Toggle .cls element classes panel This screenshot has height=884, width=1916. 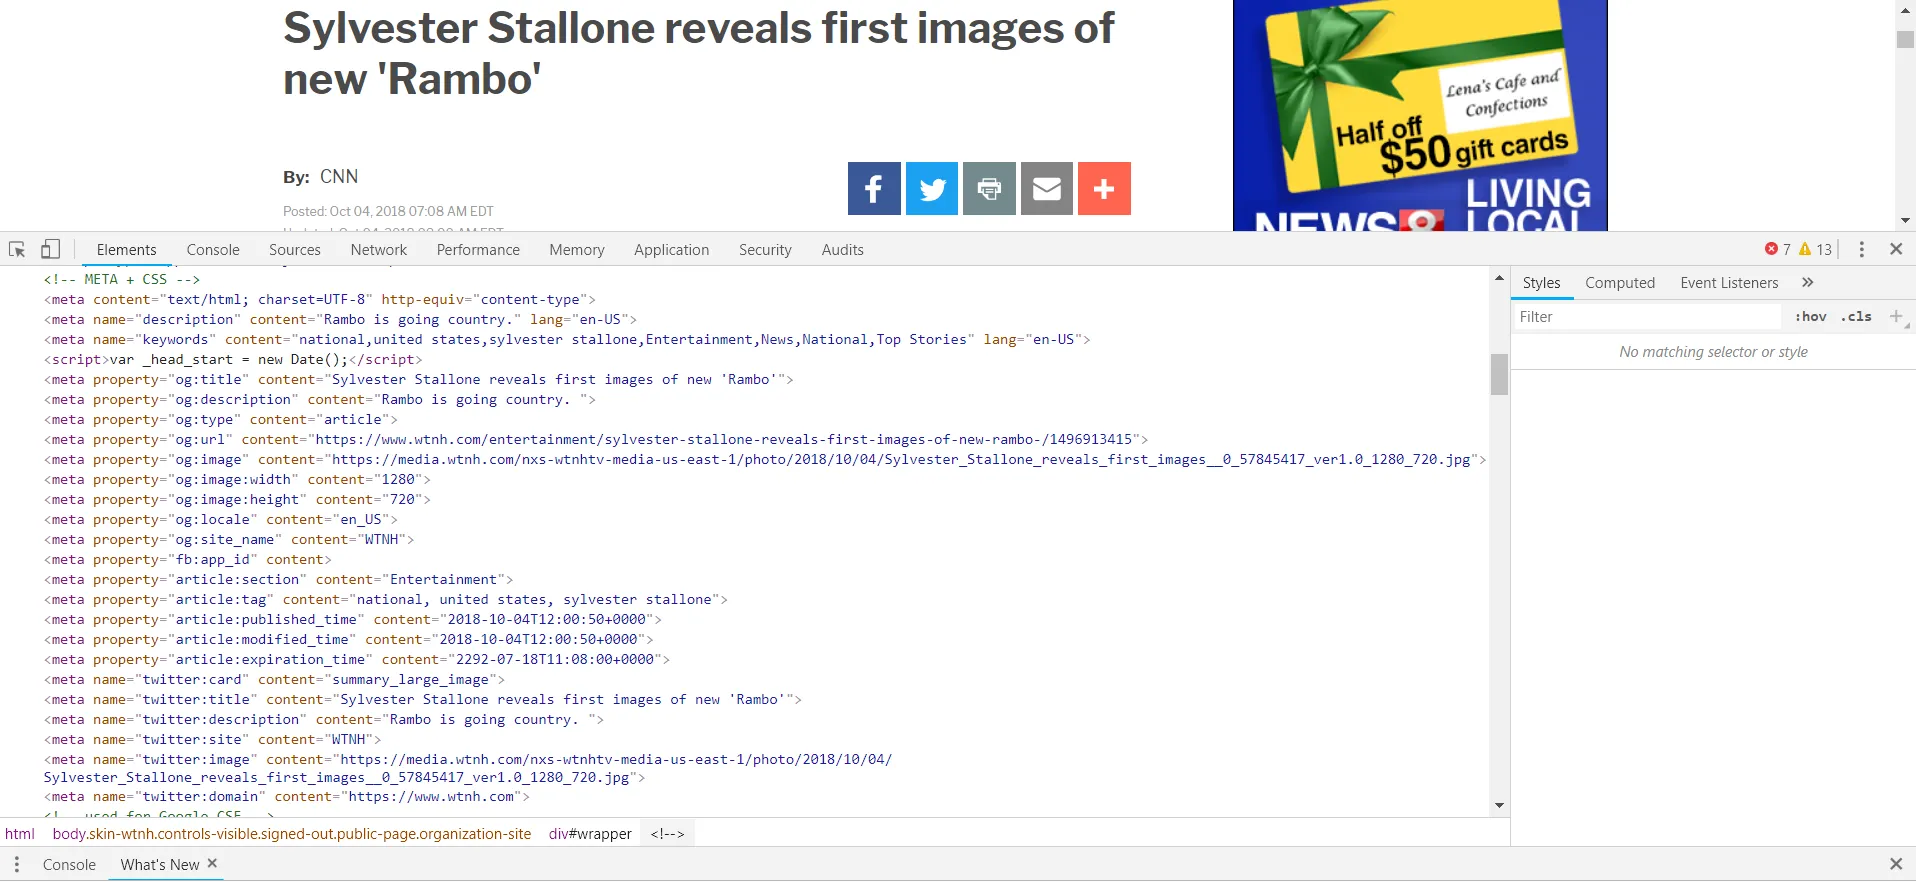click(1856, 317)
